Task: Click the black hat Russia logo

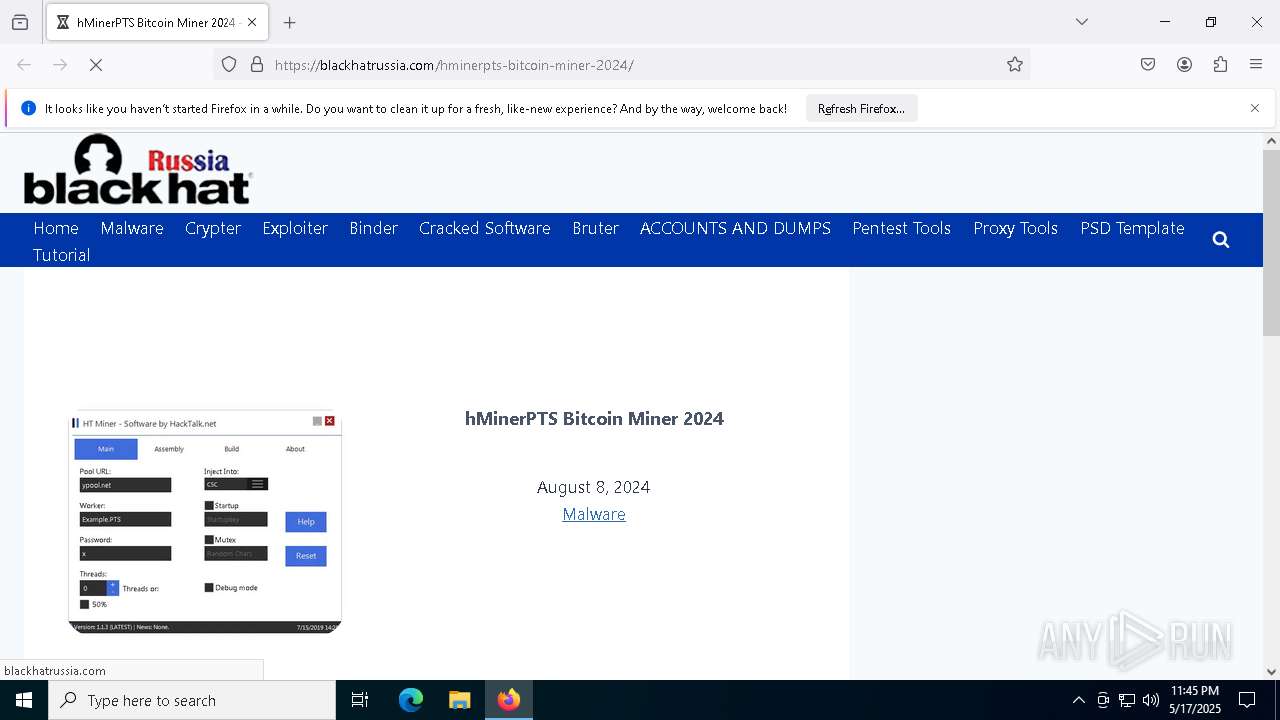Action: pos(137,169)
